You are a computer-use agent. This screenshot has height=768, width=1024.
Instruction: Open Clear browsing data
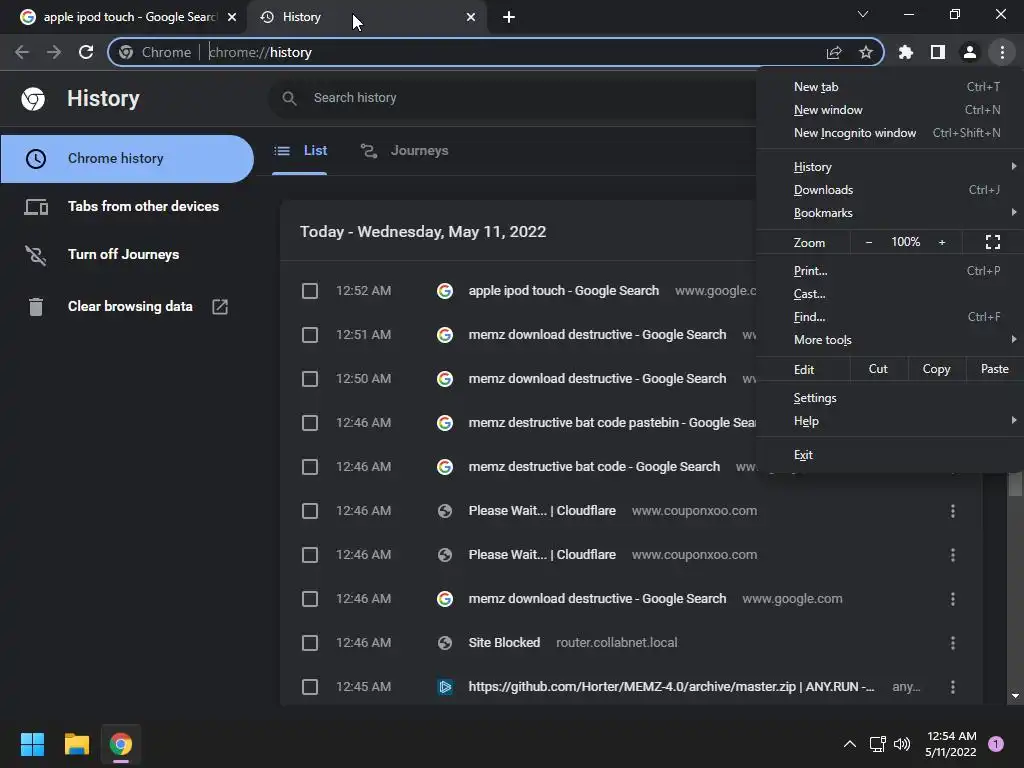coord(127,306)
